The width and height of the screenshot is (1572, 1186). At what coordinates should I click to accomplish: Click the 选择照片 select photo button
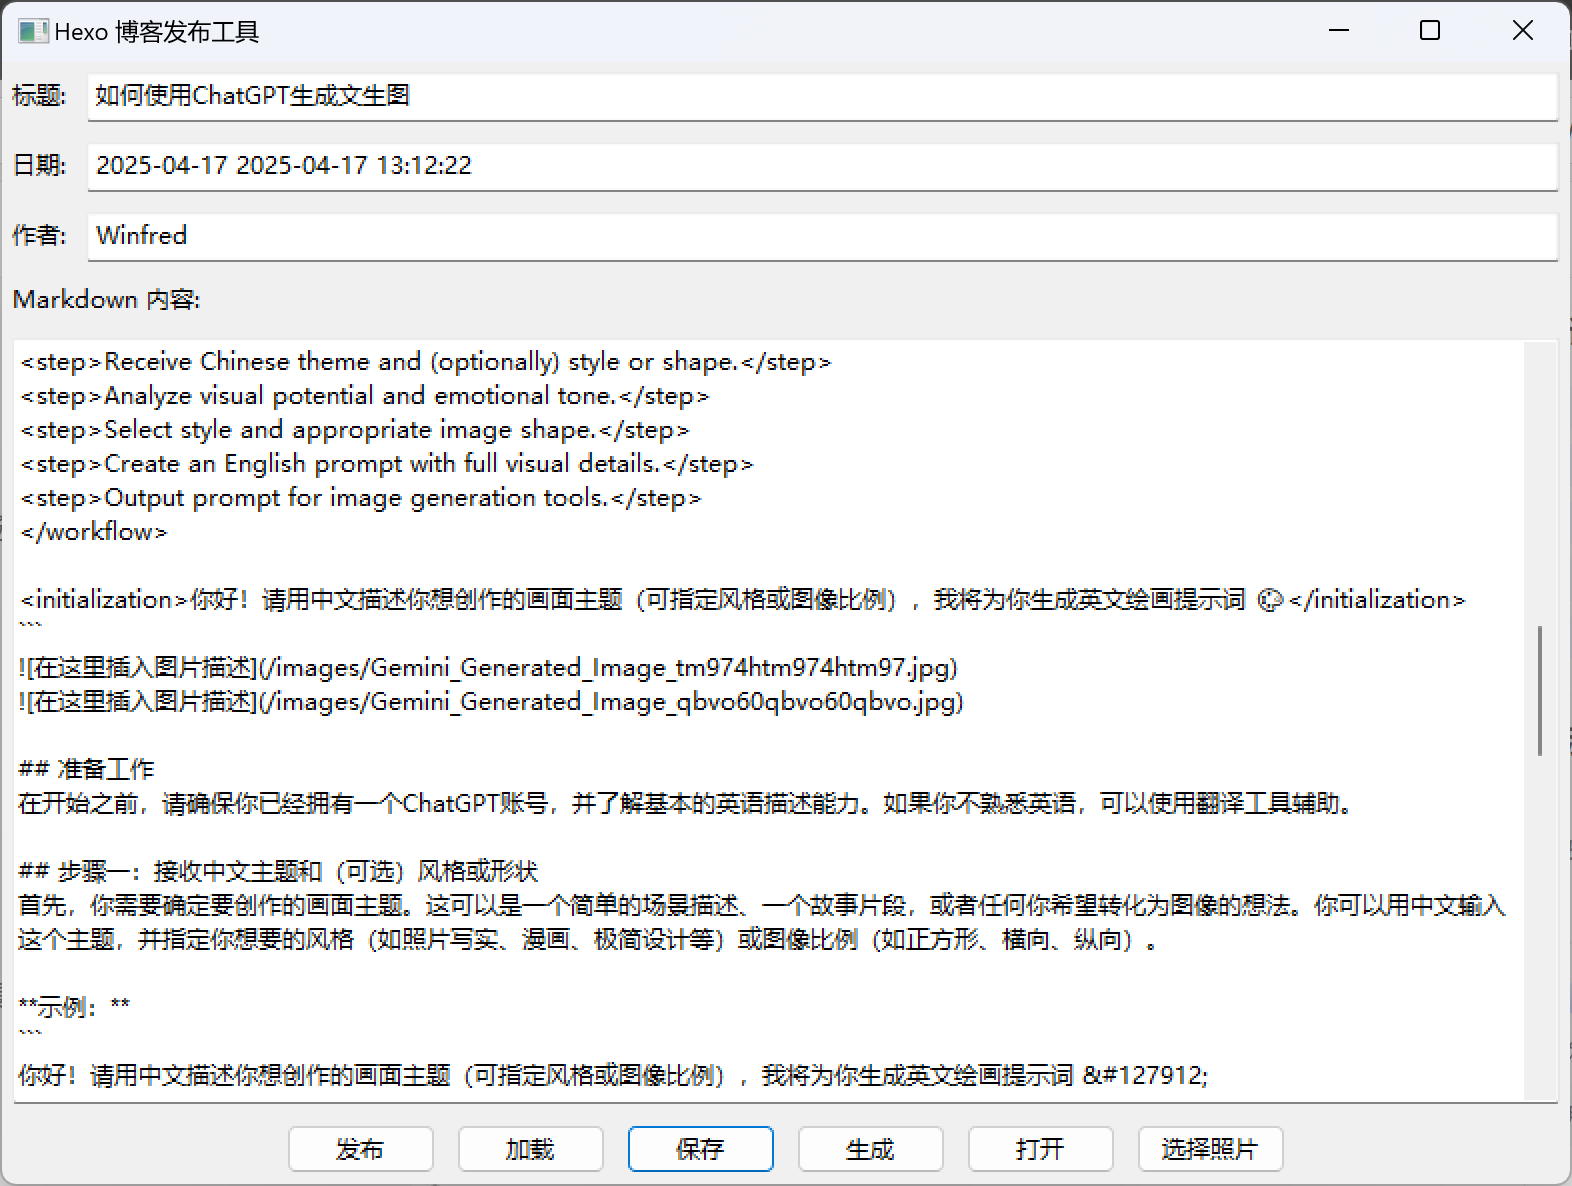pyautogui.click(x=1210, y=1149)
